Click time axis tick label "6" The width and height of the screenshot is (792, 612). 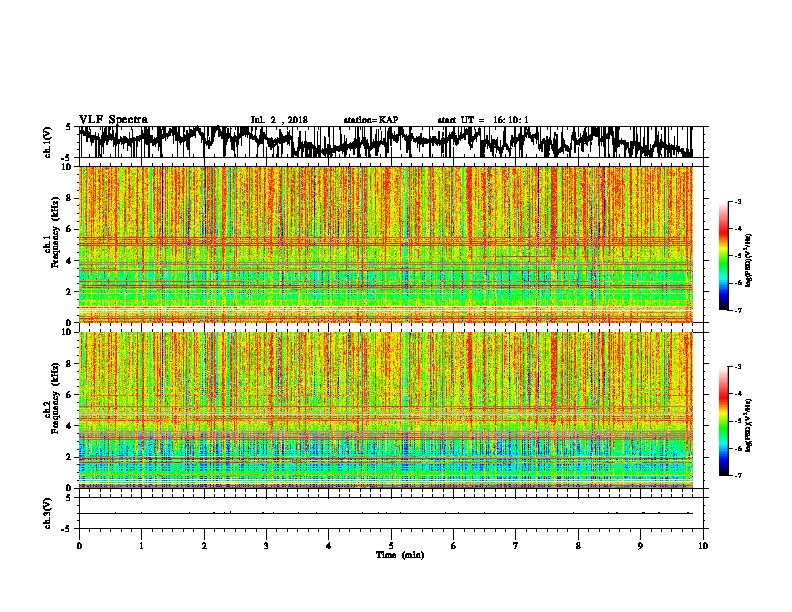point(453,546)
